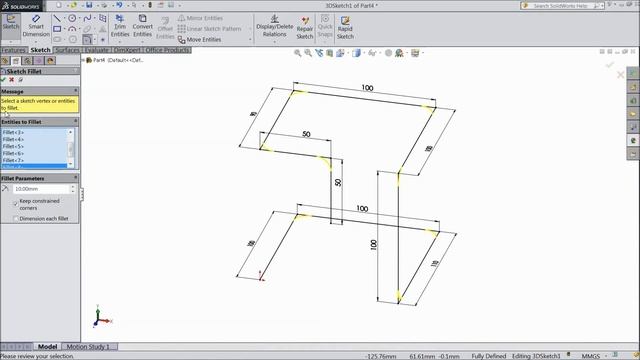Click the Edit Appearance sphere icon
This screenshot has width=640, height=360.
click(x=389, y=53)
